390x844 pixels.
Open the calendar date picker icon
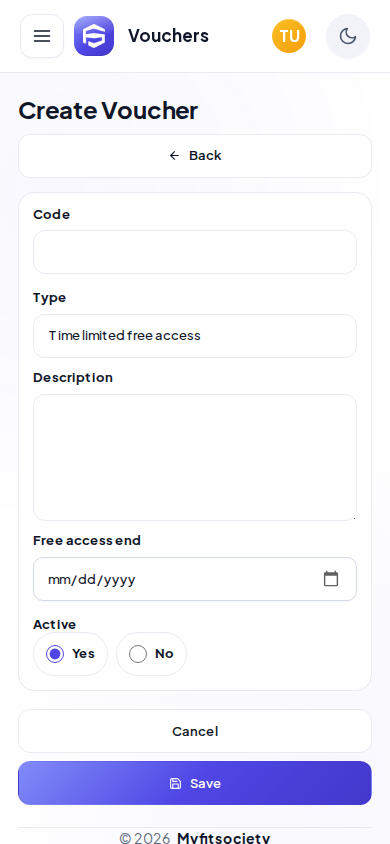click(331, 579)
